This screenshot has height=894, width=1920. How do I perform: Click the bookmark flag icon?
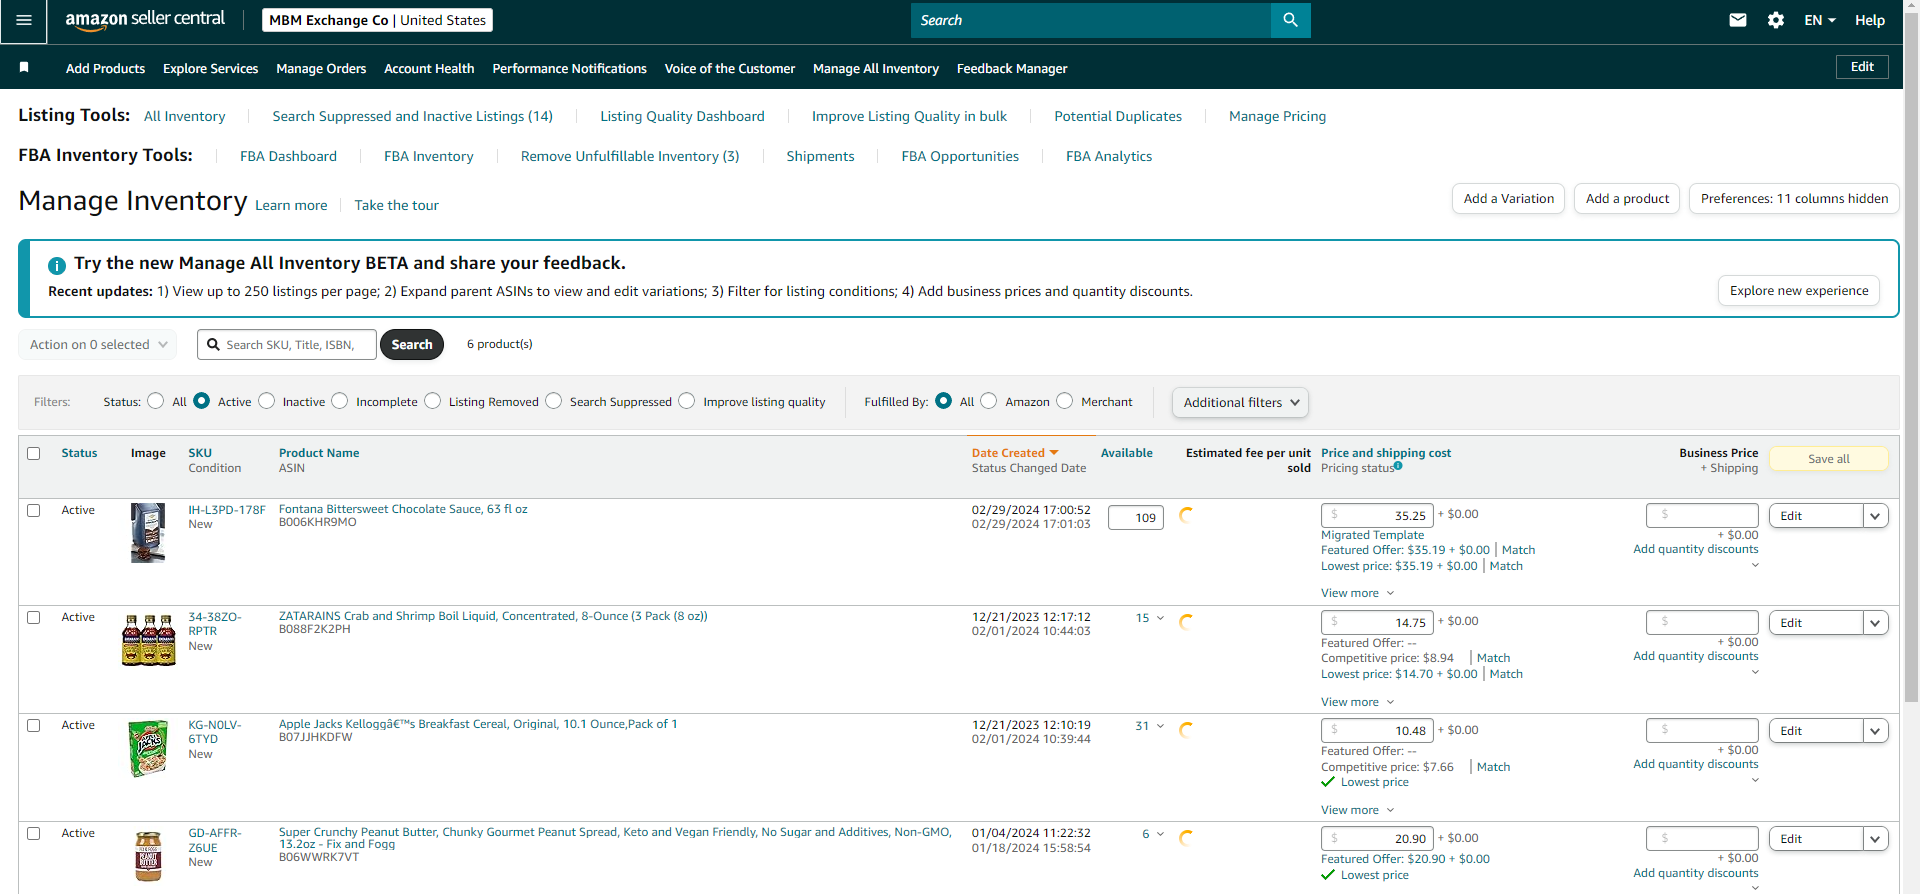[24, 67]
